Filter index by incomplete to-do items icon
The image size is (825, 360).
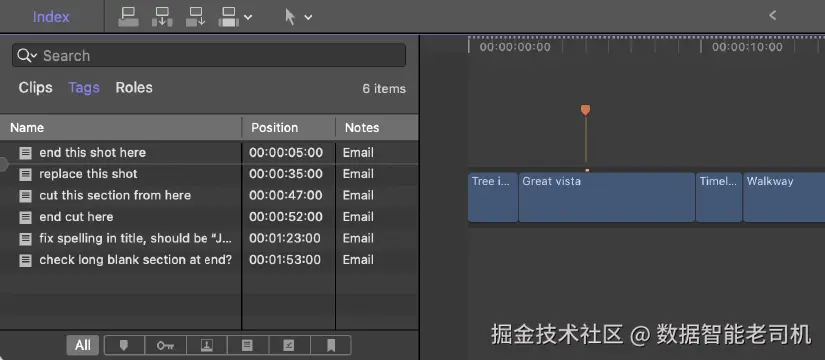247,345
